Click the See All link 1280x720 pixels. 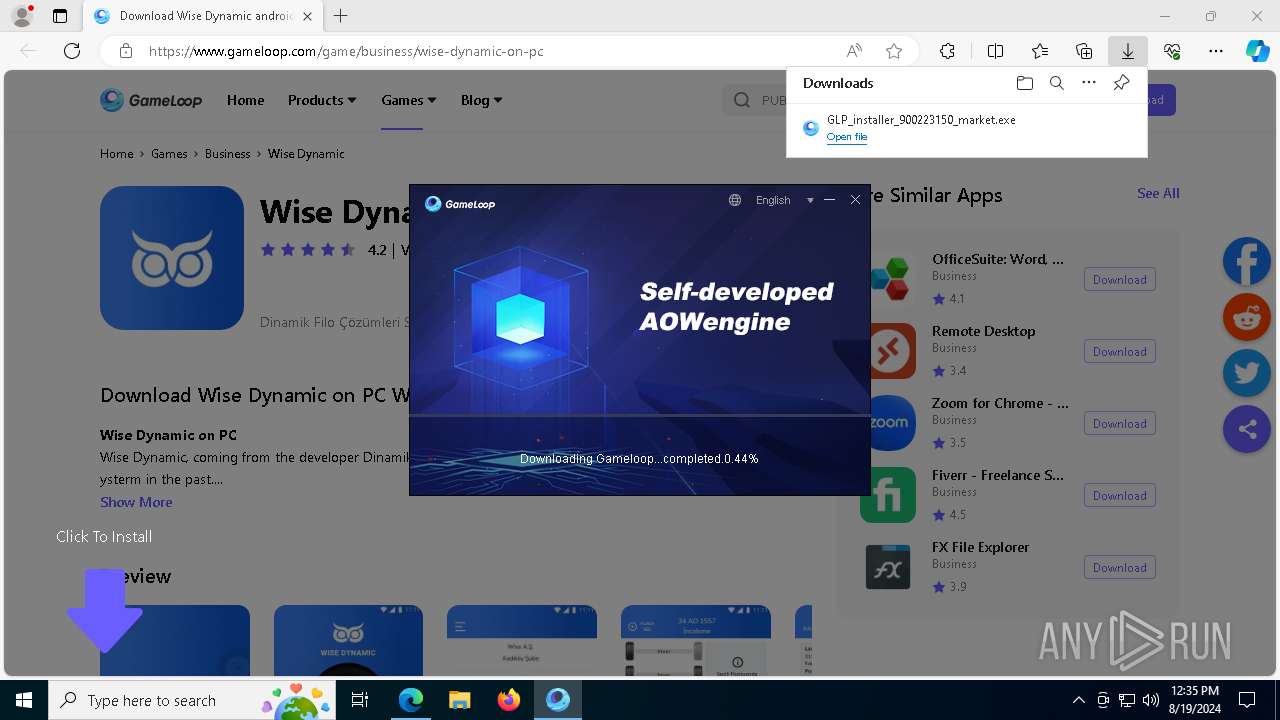click(x=1158, y=194)
